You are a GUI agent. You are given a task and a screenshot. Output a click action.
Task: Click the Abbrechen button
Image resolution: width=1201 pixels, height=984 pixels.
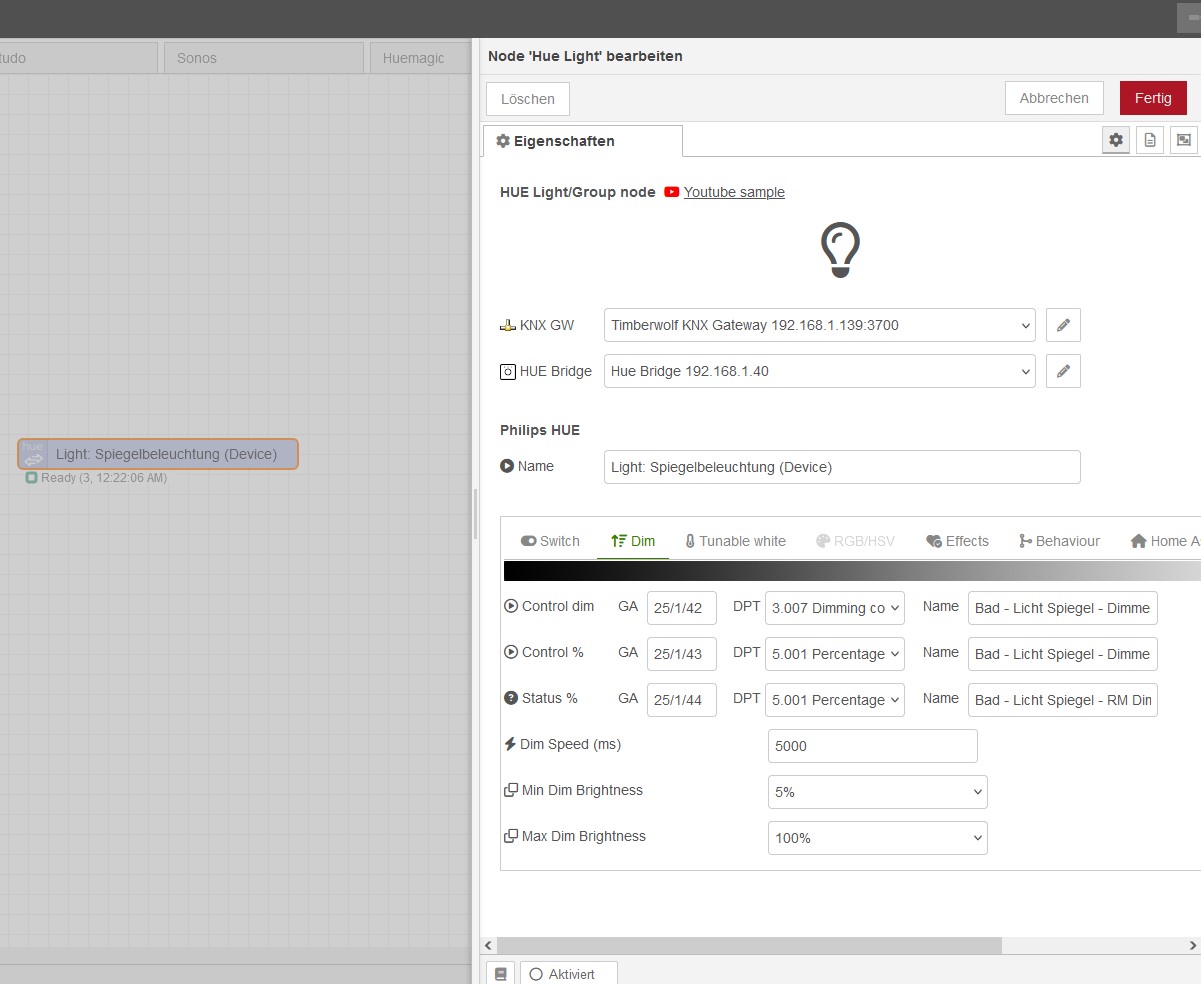pyautogui.click(x=1054, y=98)
